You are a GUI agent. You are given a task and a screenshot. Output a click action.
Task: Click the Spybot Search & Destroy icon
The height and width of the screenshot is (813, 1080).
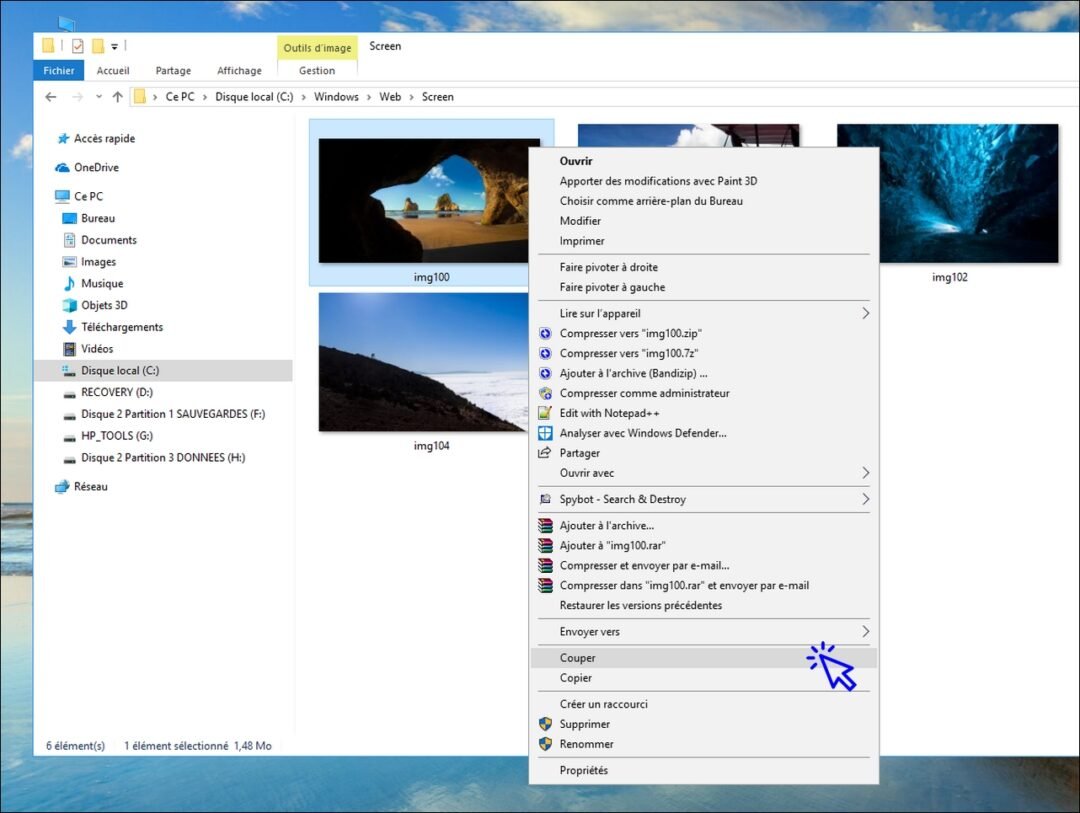545,500
